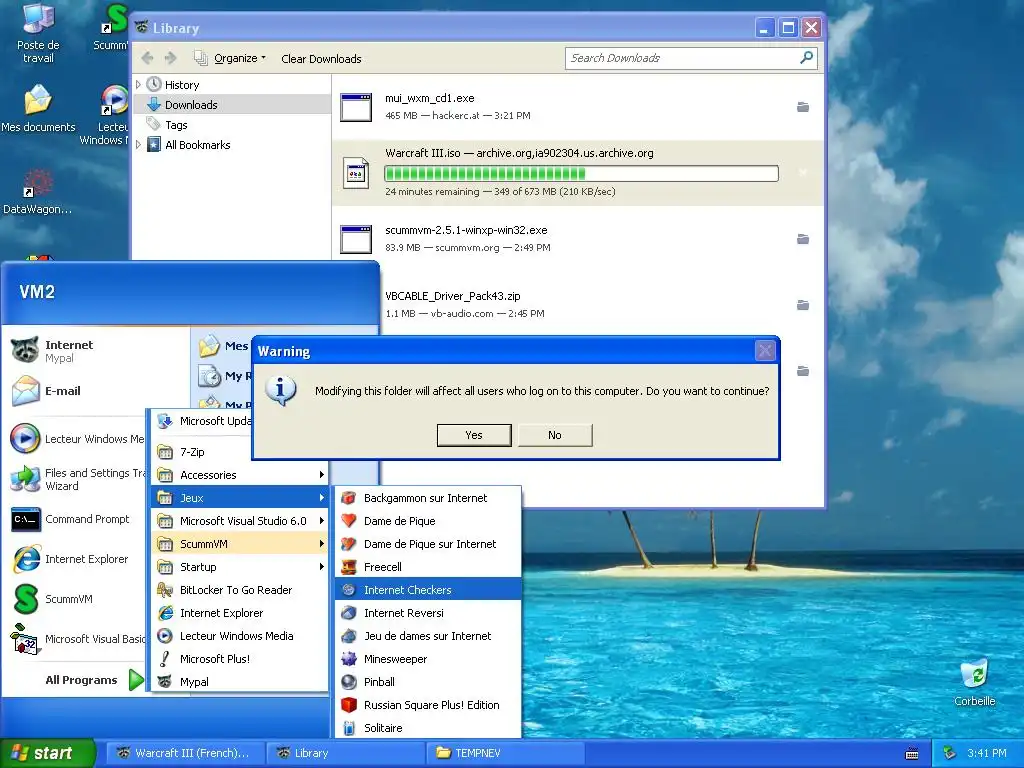The width and height of the screenshot is (1024, 768).
Task: Open Files and Settings Transfer Wizard
Action: click(x=77, y=479)
